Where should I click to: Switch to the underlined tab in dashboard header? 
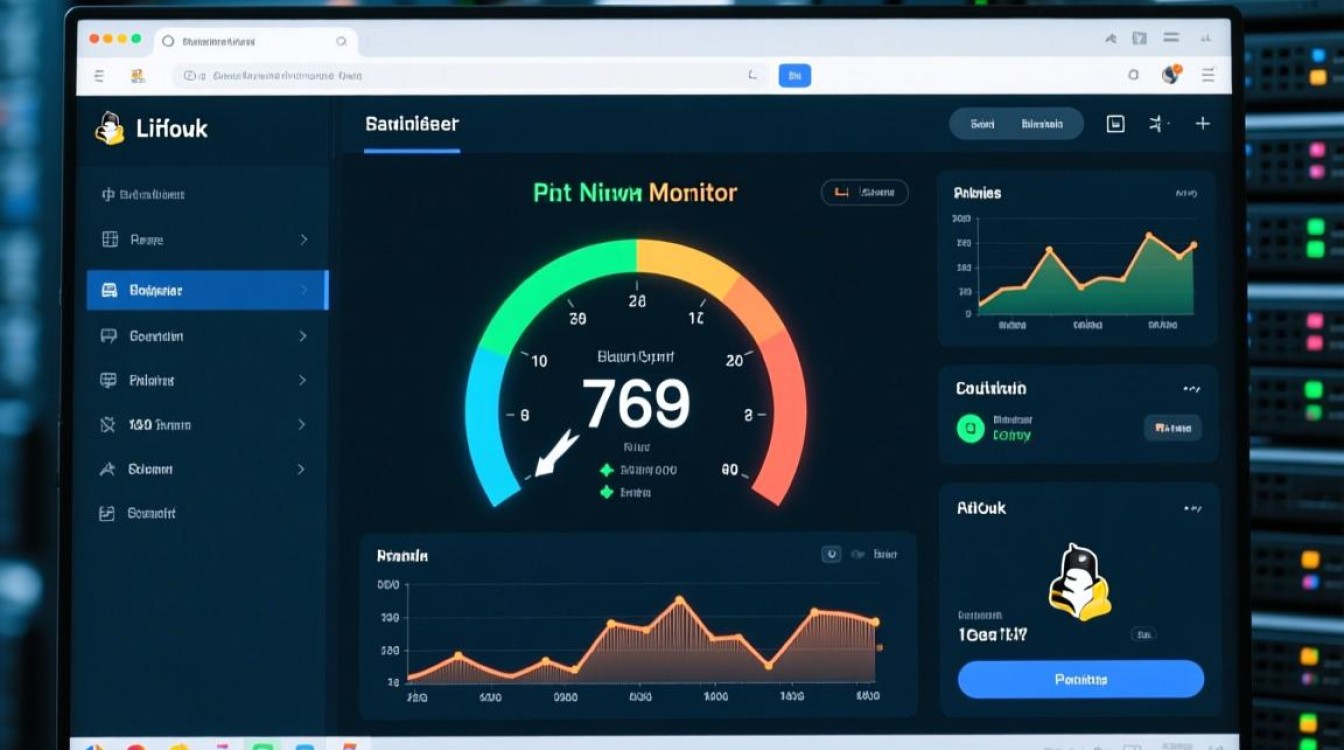pyautogui.click(x=412, y=125)
